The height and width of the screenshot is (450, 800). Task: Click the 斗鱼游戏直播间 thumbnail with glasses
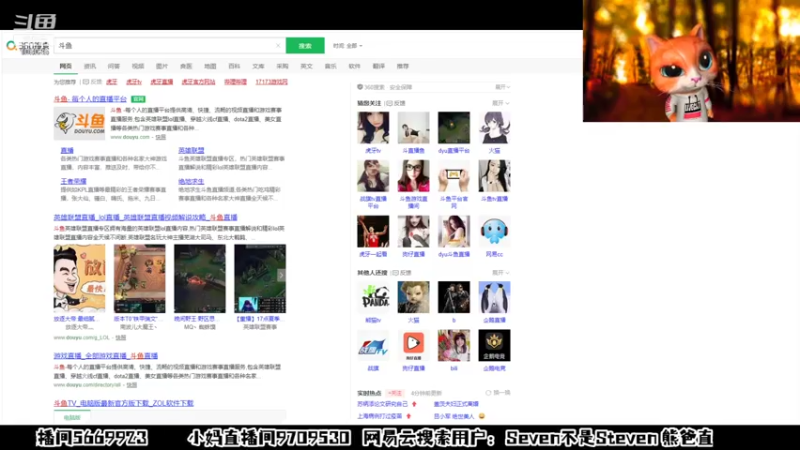pyautogui.click(x=413, y=176)
